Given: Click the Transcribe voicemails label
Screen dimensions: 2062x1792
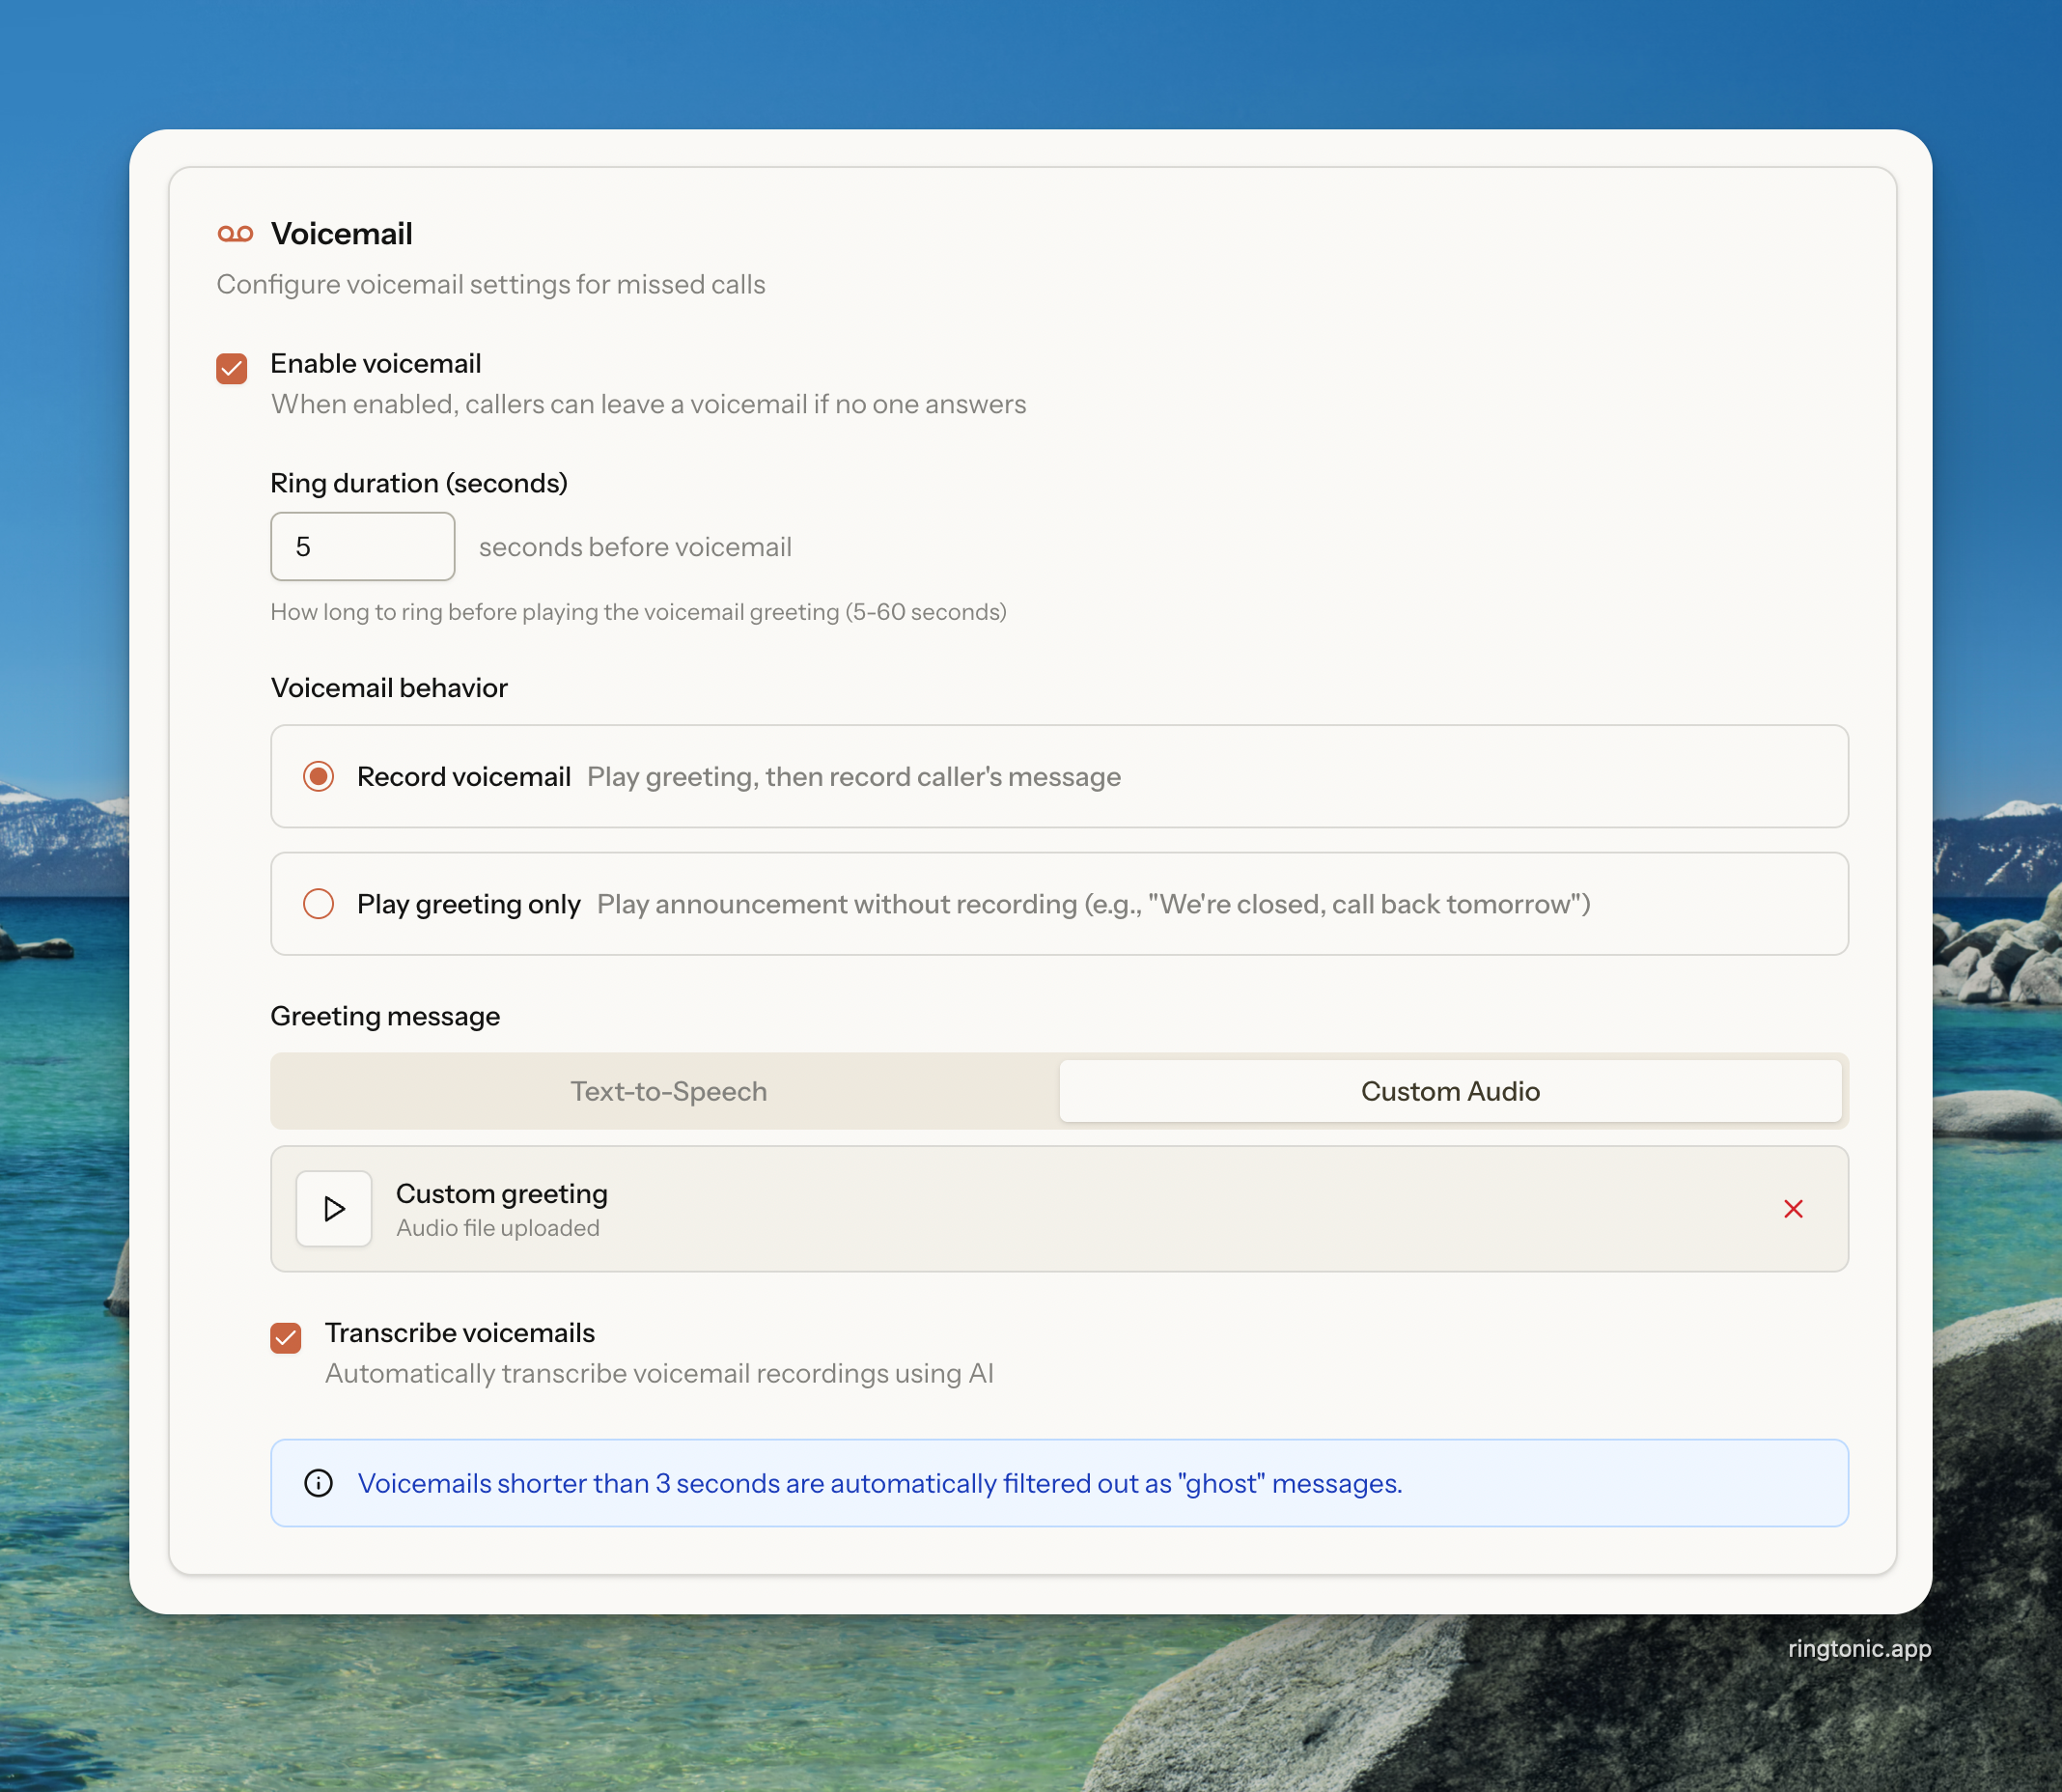Looking at the screenshot, I should click(x=459, y=1333).
